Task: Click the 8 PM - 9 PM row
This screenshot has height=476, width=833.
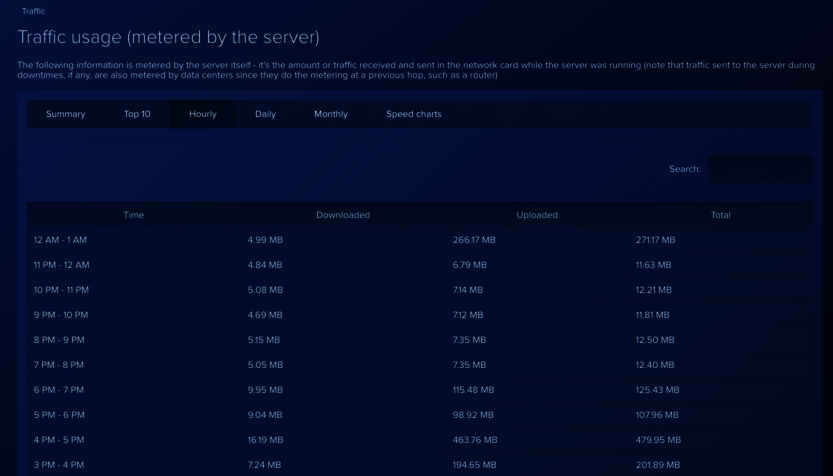Action: click(x=59, y=340)
